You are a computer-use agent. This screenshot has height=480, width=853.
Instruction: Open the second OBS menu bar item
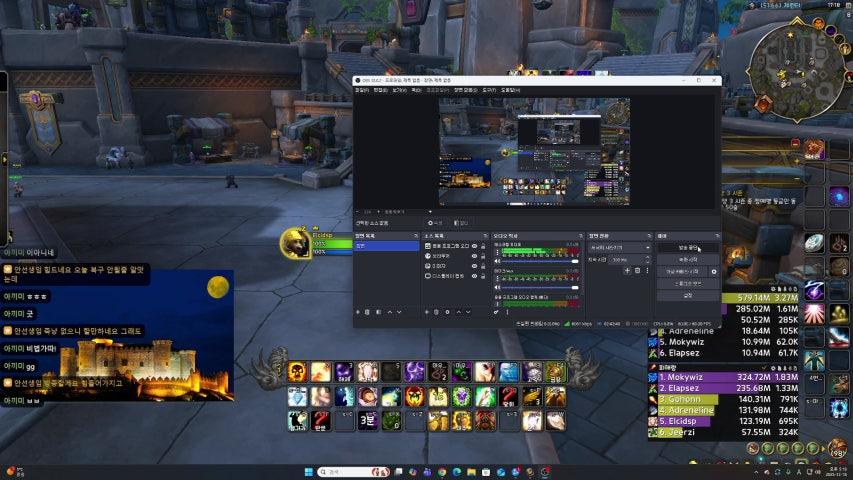(x=380, y=90)
